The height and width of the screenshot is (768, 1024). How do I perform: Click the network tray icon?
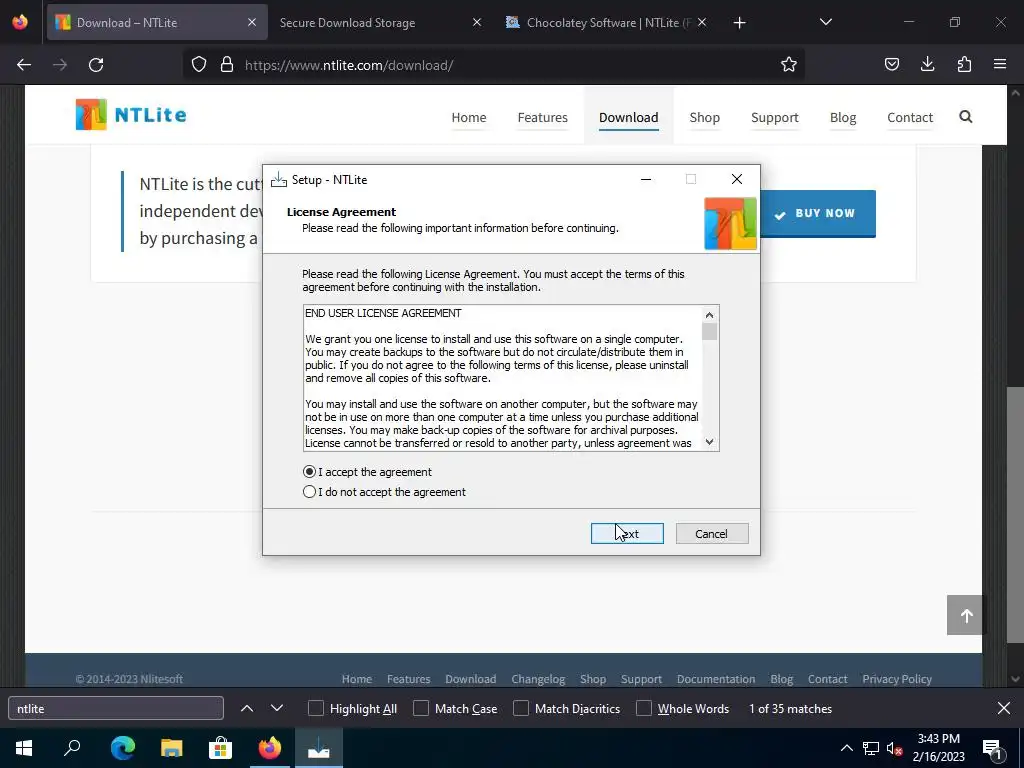click(x=871, y=748)
